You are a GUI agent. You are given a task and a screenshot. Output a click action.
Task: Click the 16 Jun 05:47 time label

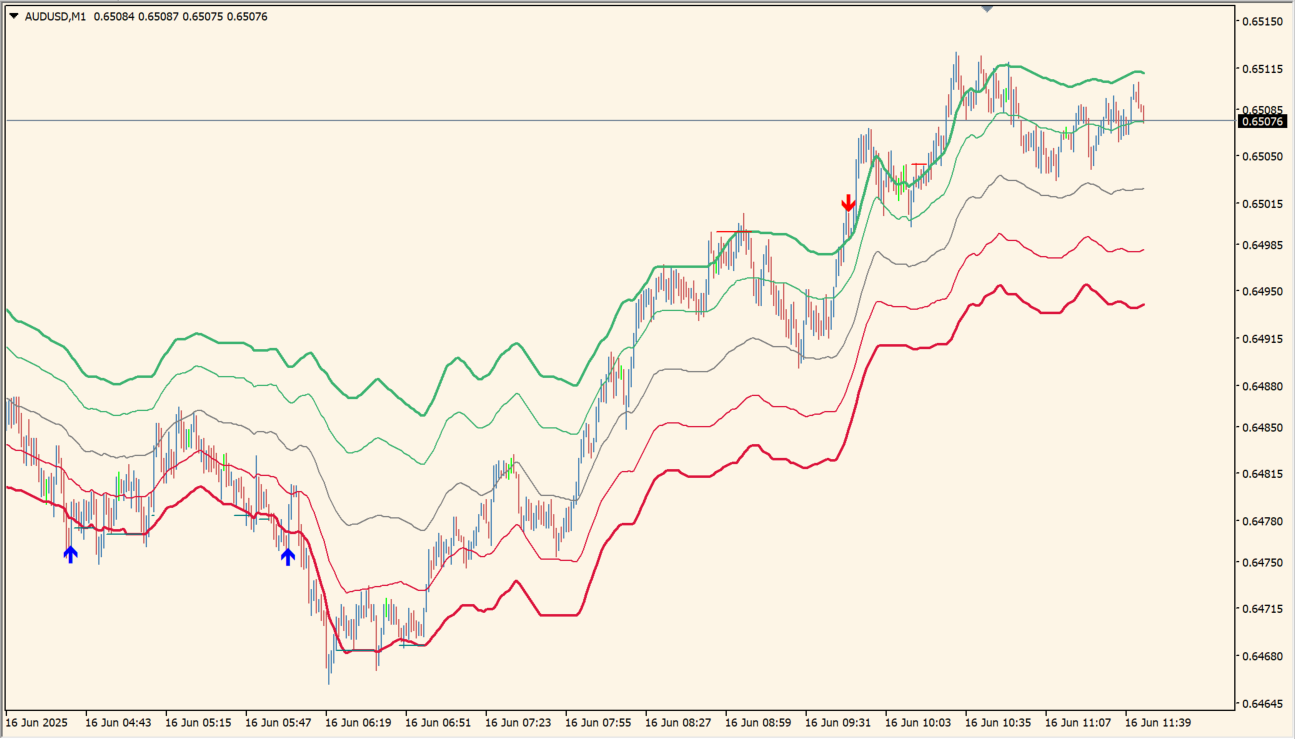pos(279,721)
